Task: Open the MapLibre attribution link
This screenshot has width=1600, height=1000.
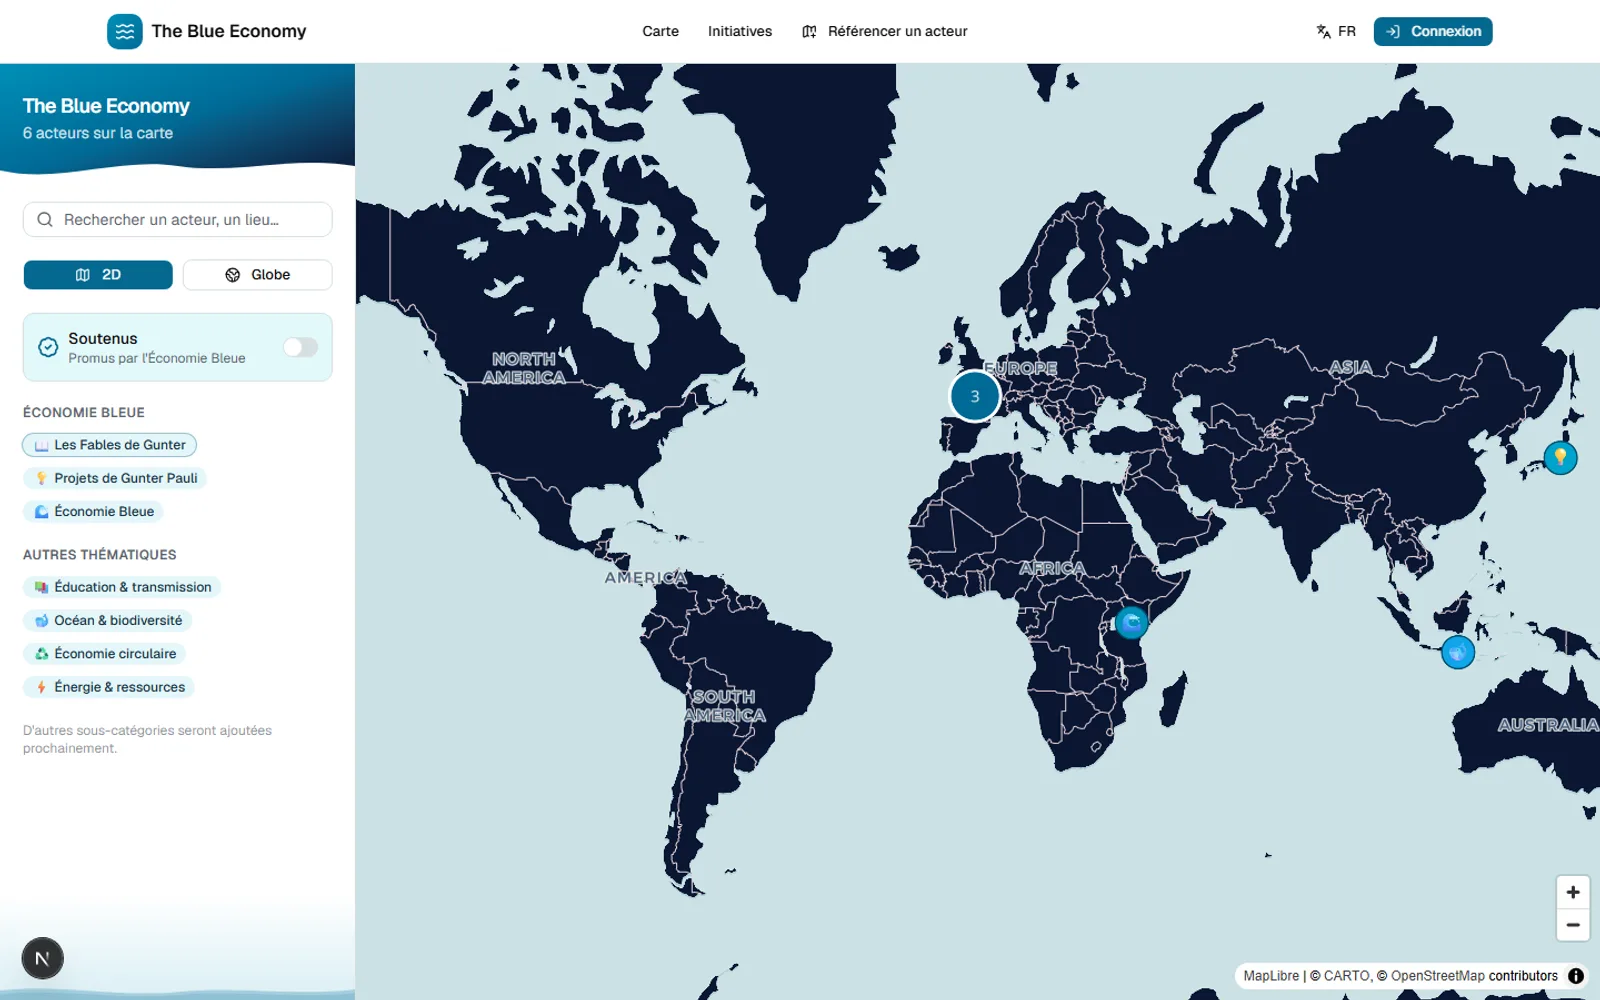Action: tap(1271, 976)
